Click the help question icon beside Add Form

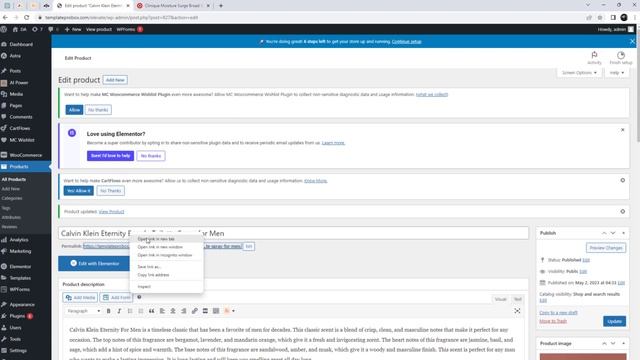click(139, 297)
